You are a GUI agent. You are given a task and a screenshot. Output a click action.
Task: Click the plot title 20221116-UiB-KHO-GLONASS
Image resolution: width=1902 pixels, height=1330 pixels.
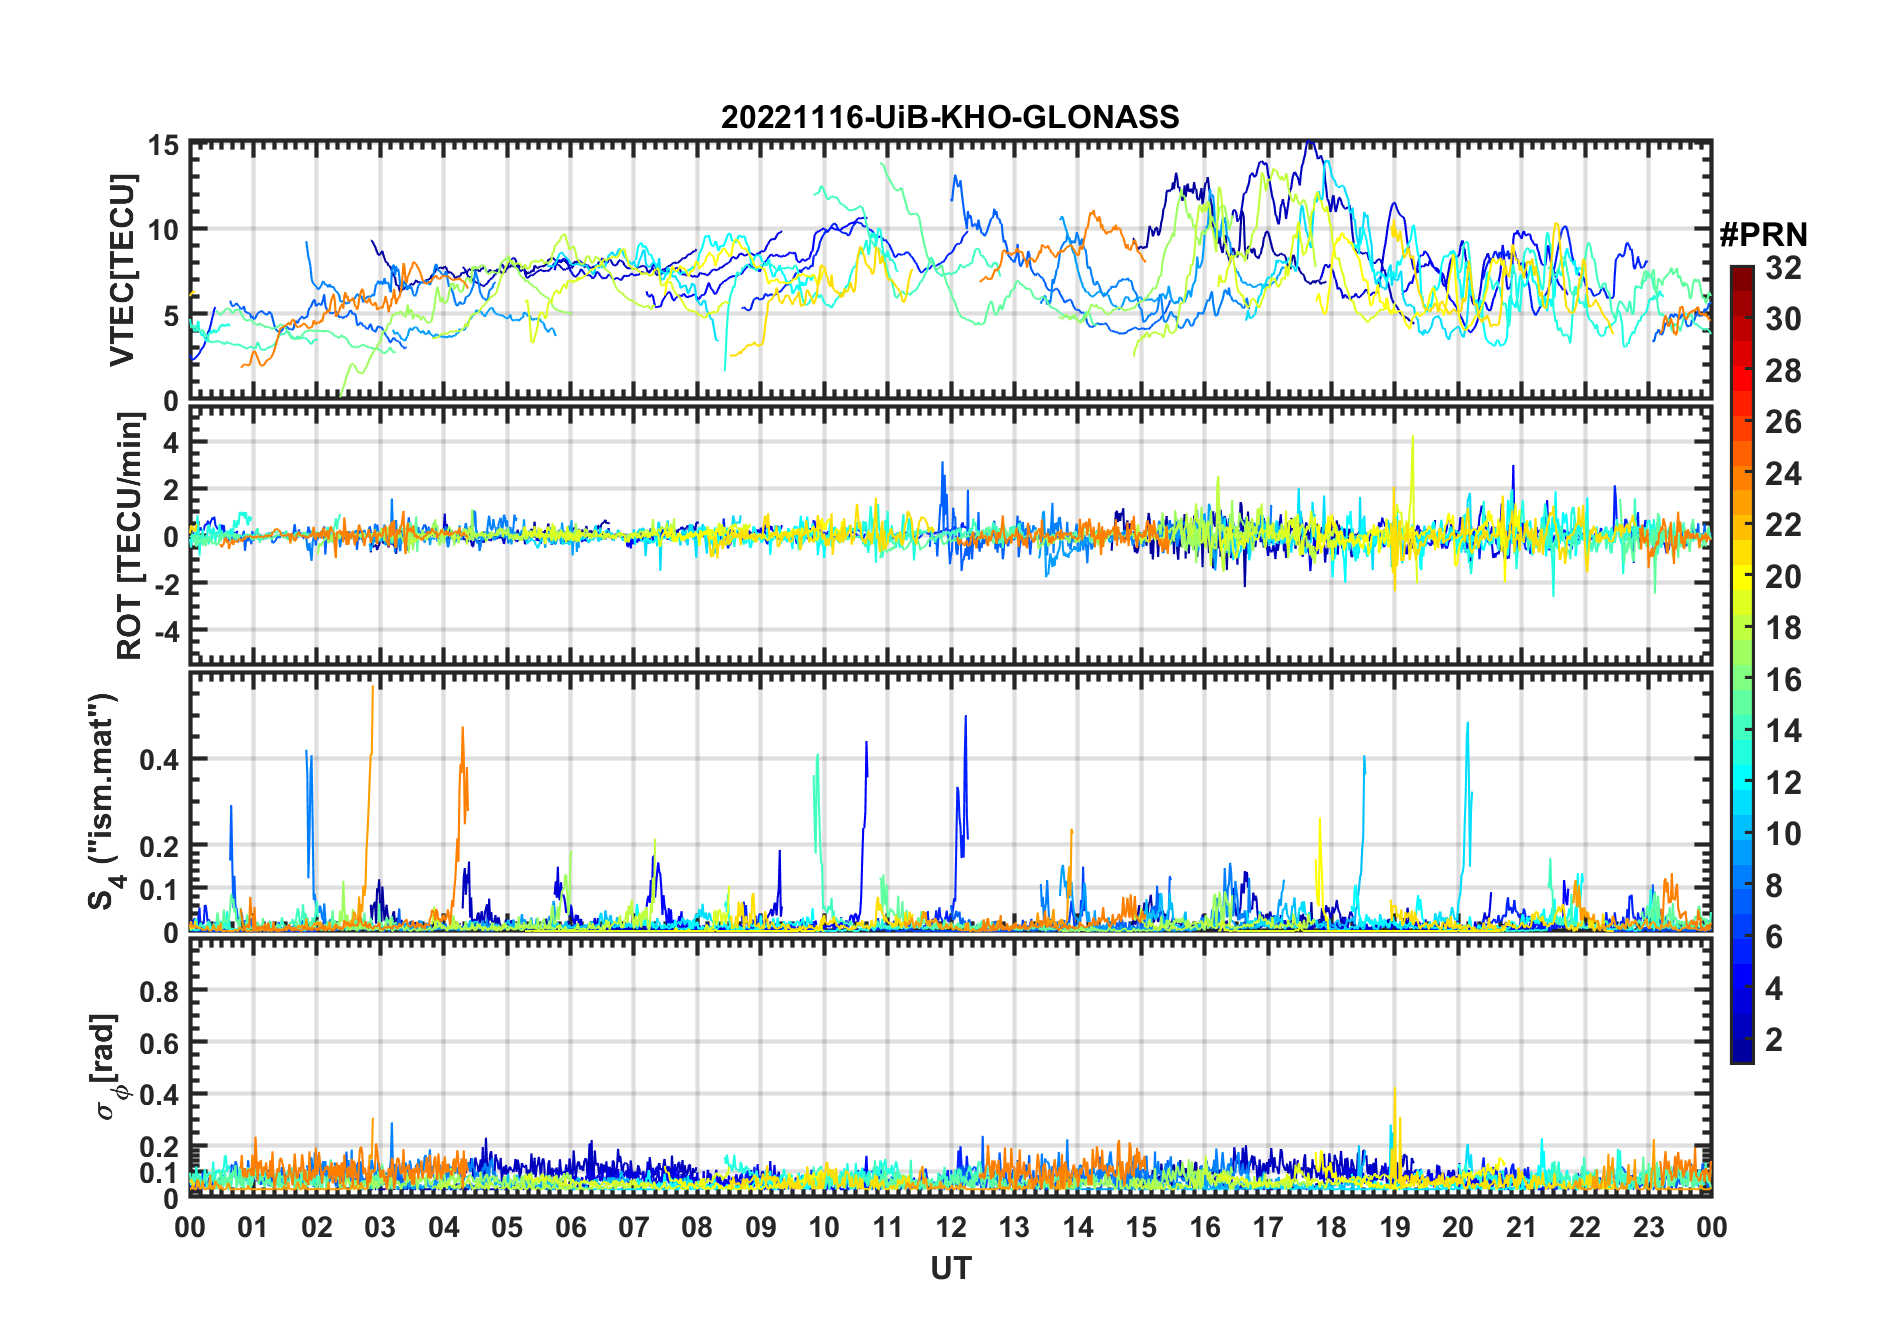point(950,117)
